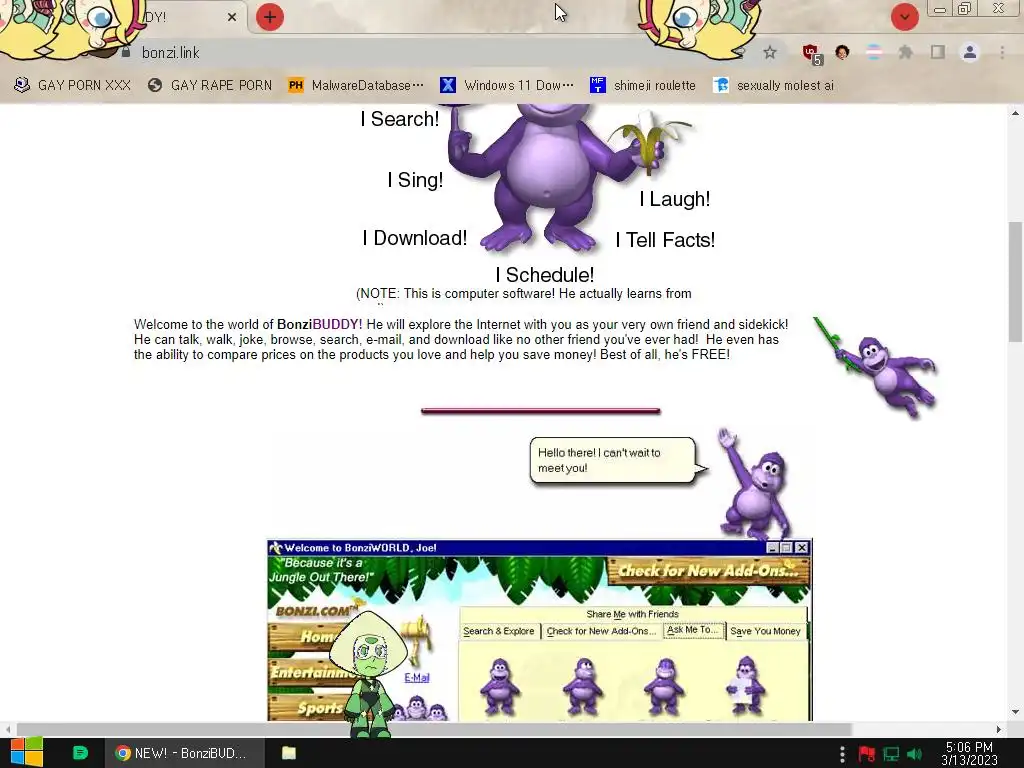Viewport: 1024px width, 768px height.
Task: Click the waving Bonzi monkey image
Action: click(755, 484)
